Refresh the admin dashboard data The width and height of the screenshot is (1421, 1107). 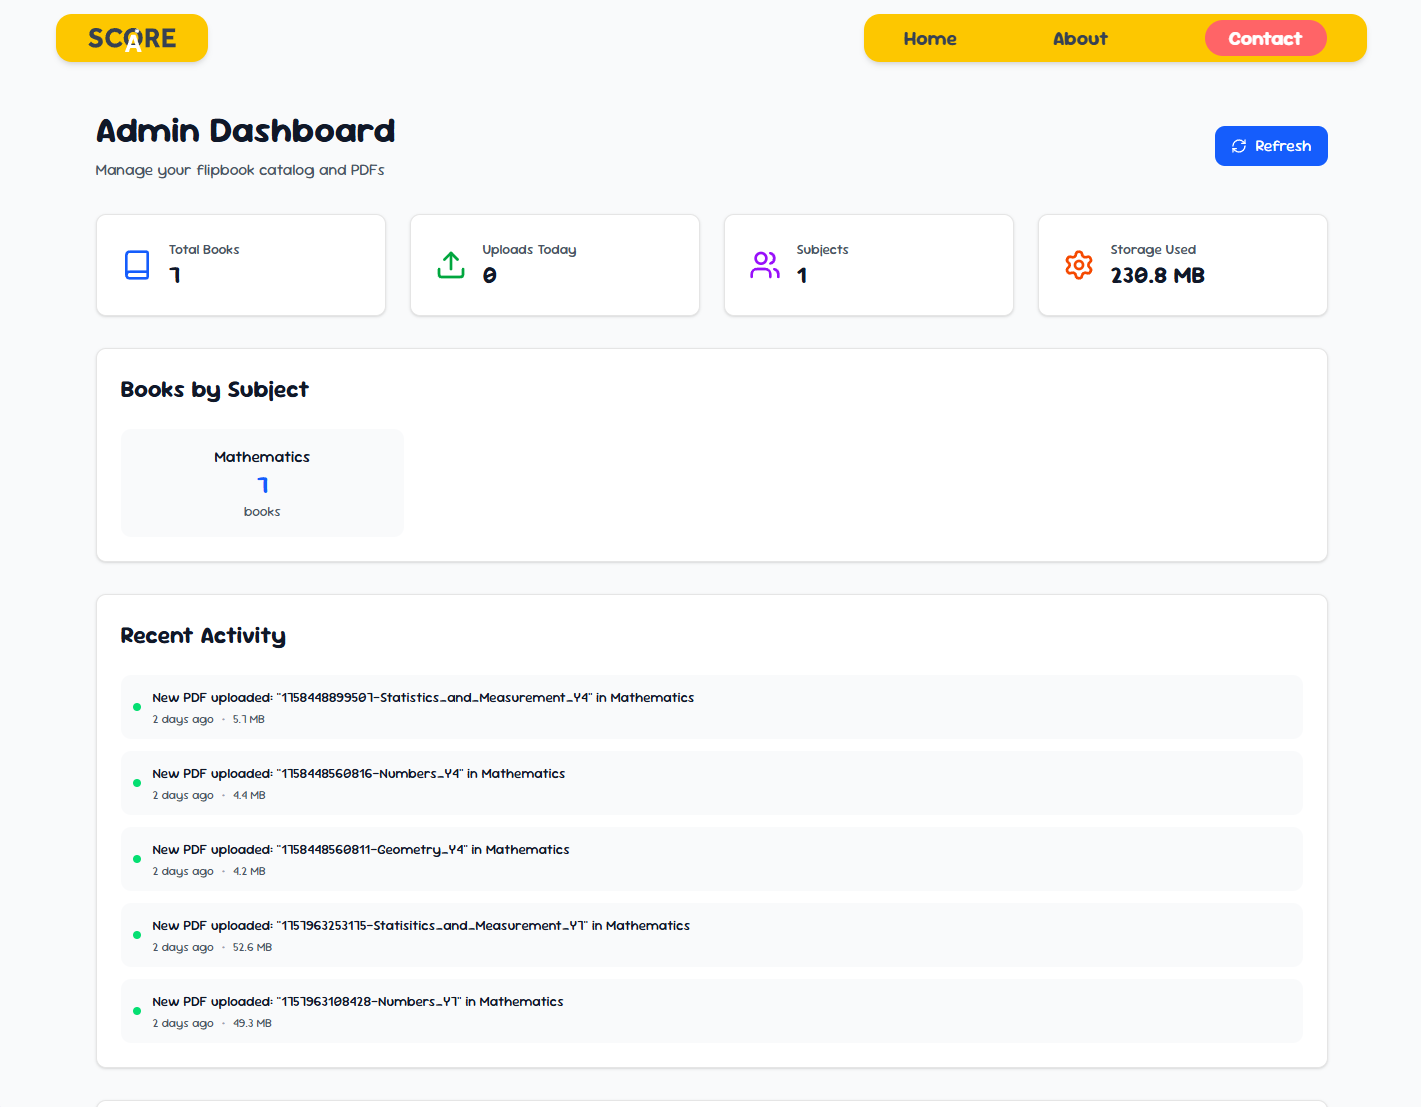1271,146
